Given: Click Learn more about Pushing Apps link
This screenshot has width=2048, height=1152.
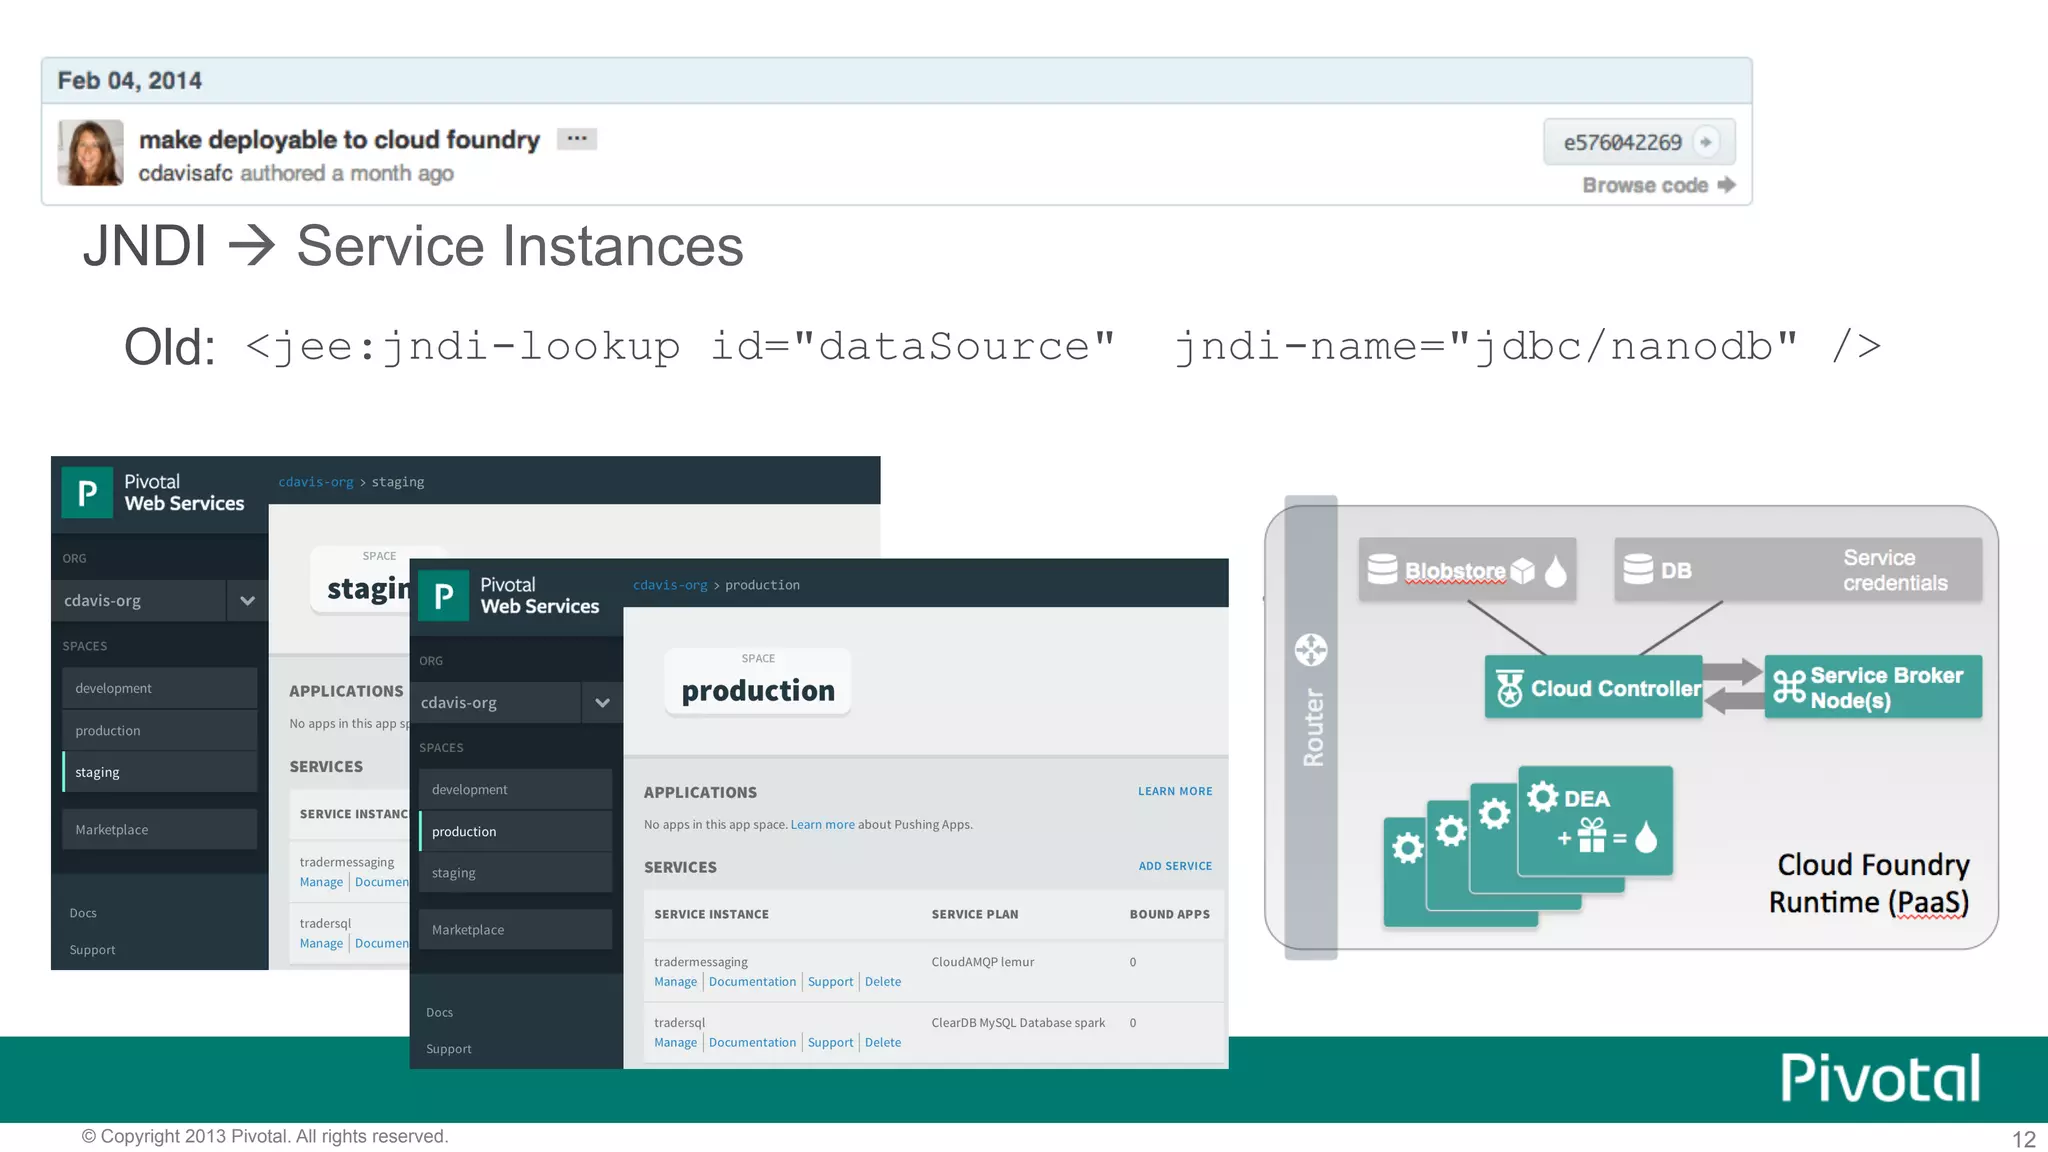Looking at the screenshot, I should pyautogui.click(x=822, y=825).
